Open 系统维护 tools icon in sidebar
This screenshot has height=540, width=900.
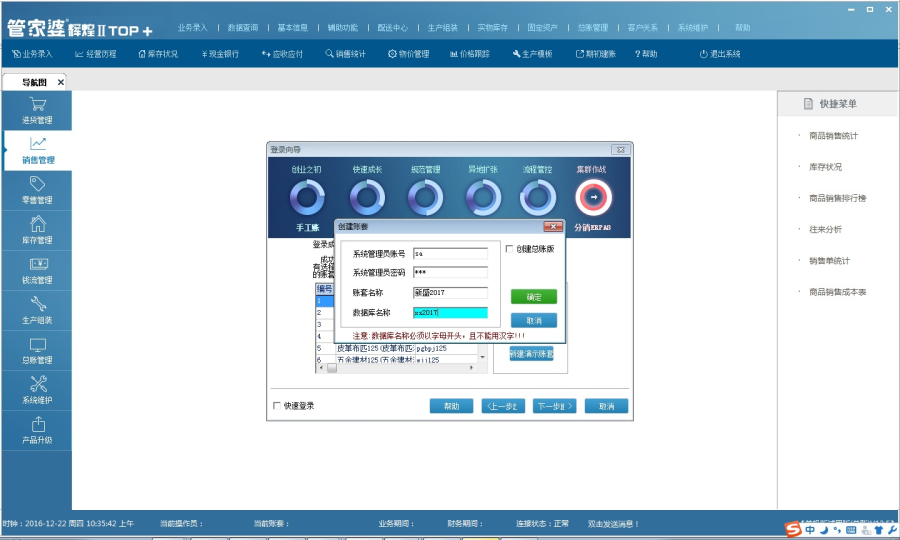[37, 385]
